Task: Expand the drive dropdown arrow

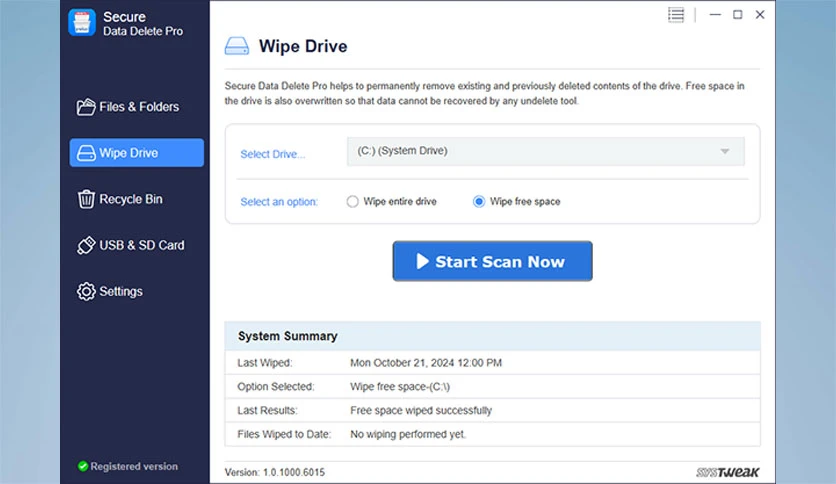Action: pos(725,151)
